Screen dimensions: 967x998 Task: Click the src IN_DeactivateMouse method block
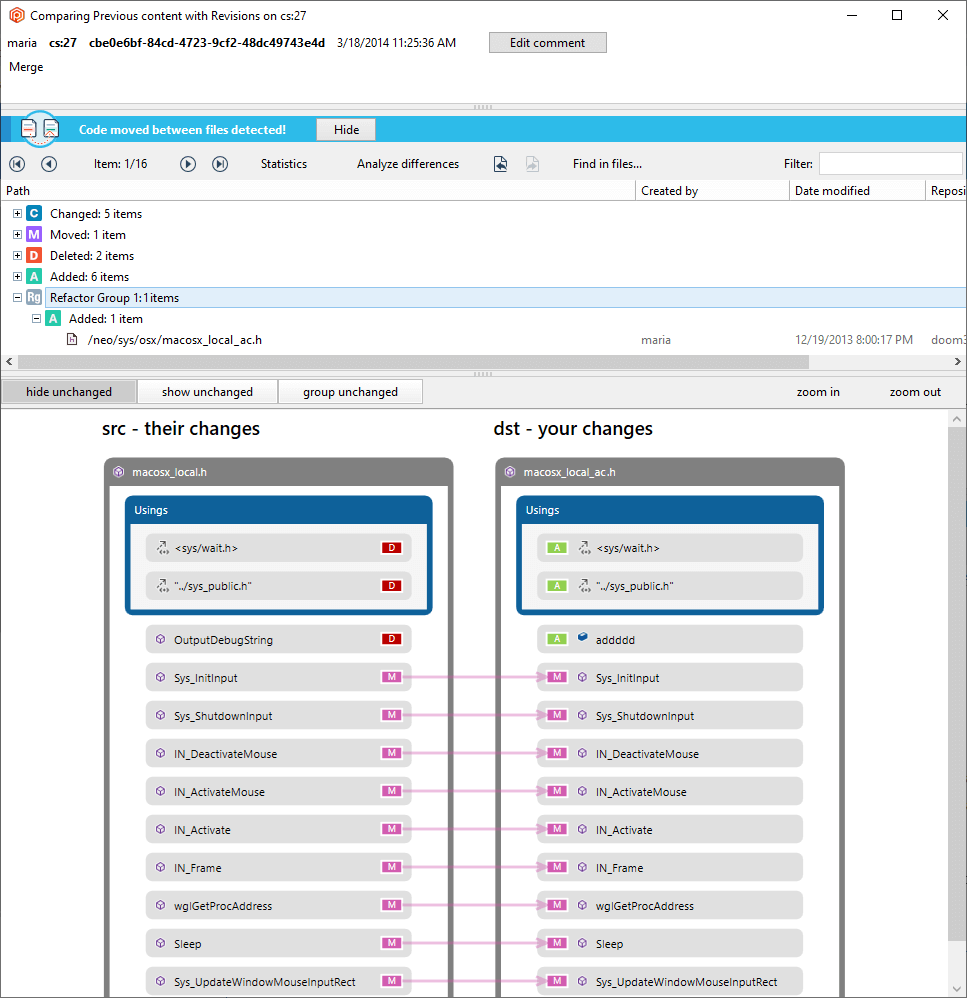[x=278, y=754]
